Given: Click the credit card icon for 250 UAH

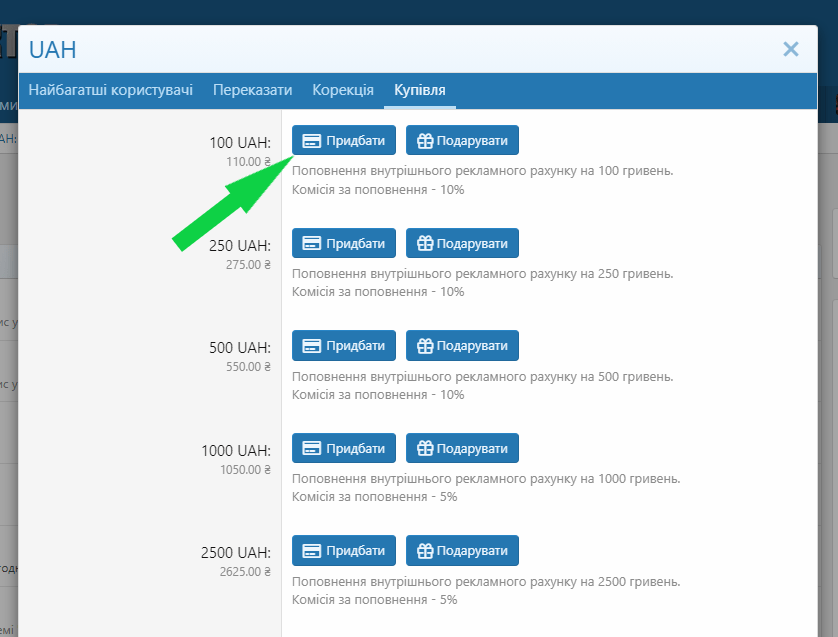Looking at the screenshot, I should pos(311,243).
